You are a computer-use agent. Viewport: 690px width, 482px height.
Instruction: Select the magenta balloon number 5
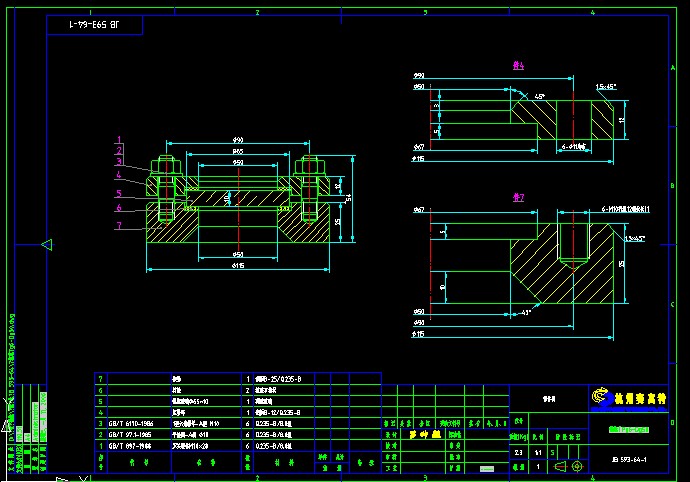click(119, 194)
